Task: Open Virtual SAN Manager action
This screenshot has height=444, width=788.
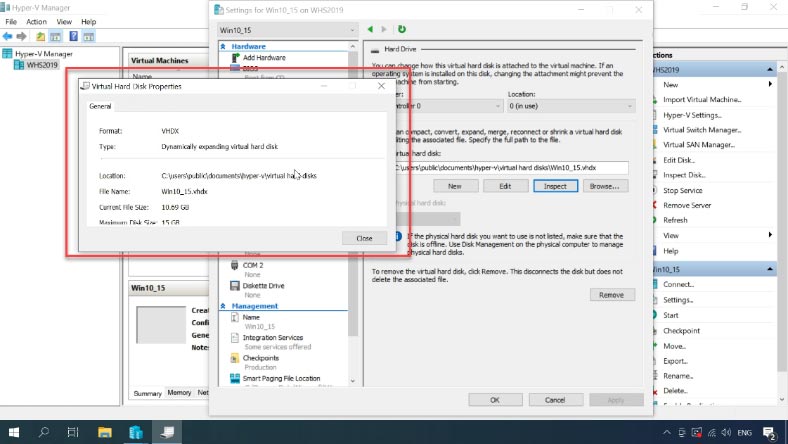Action: tap(699, 145)
